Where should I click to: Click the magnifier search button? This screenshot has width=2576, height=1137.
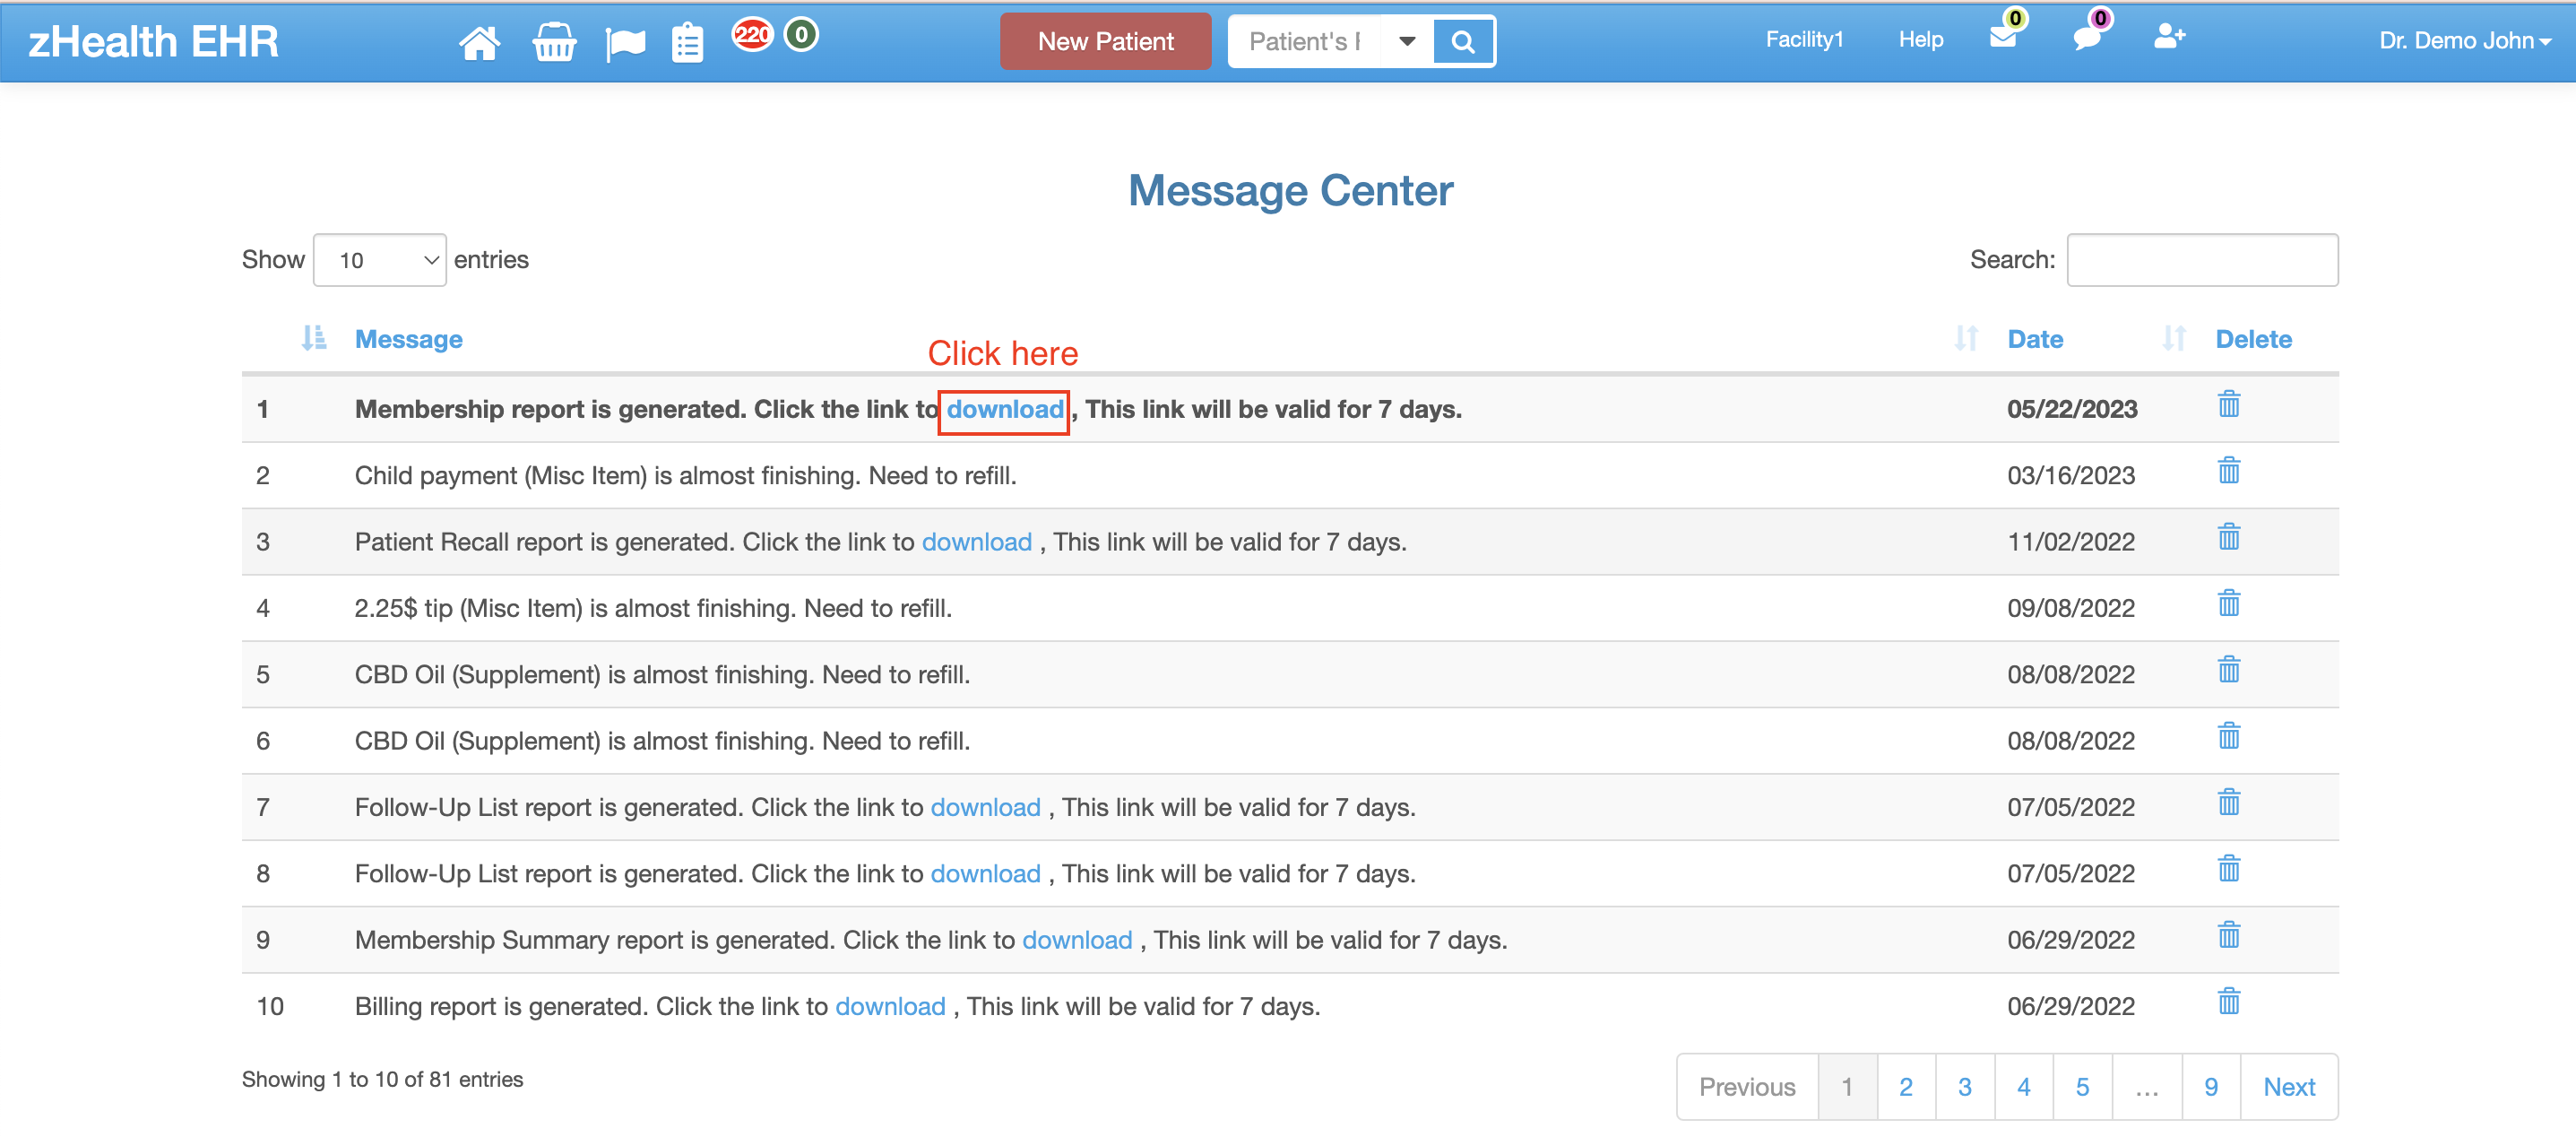coord(1462,41)
